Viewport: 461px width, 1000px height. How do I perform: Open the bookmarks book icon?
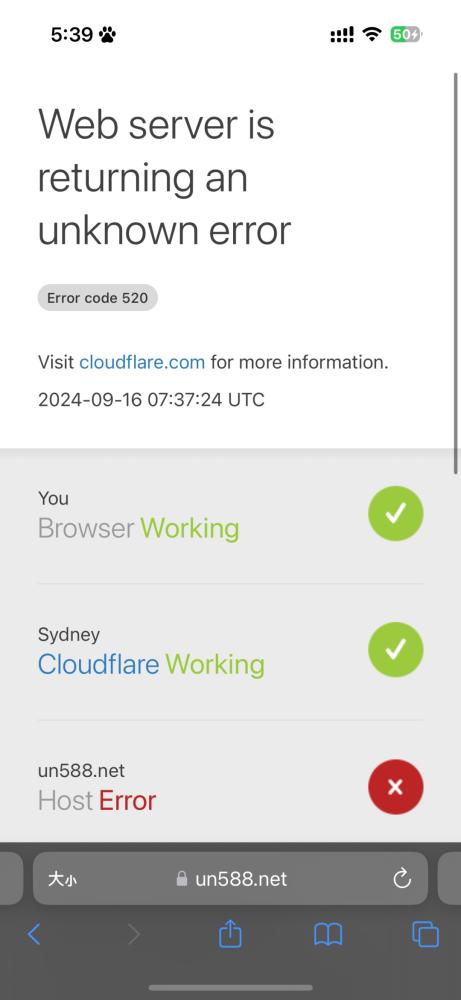328,934
